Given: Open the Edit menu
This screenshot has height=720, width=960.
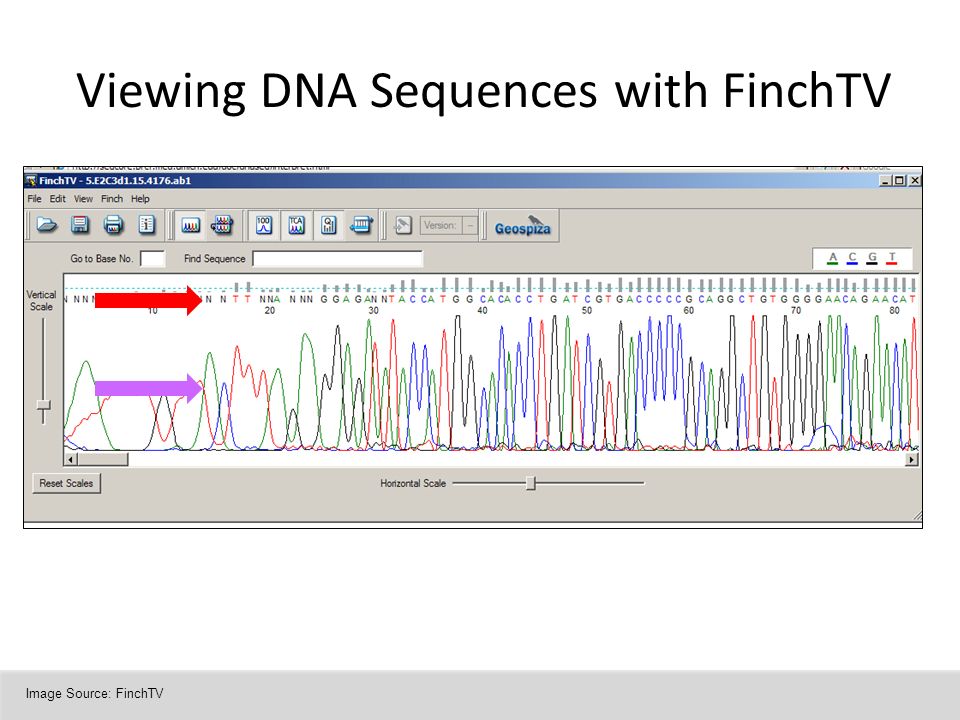Looking at the screenshot, I should (x=58, y=199).
